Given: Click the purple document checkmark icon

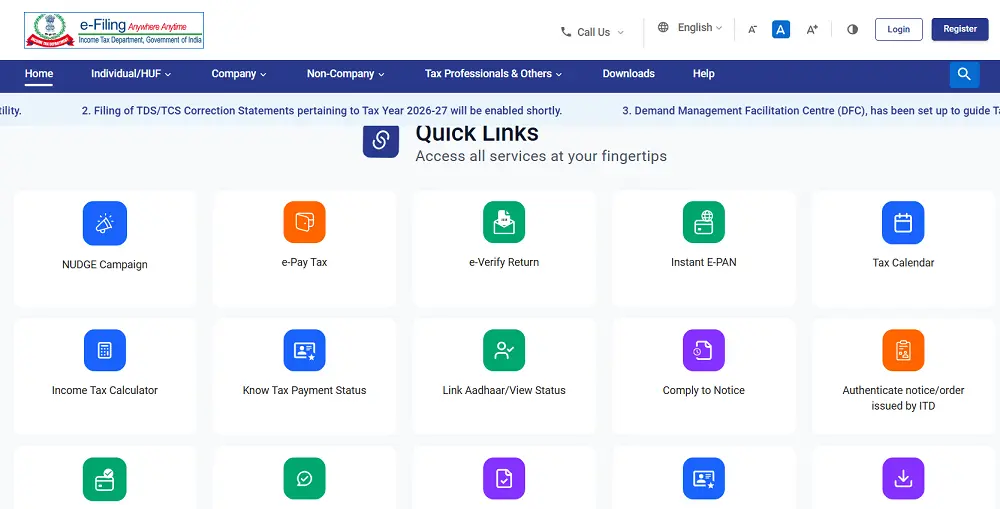Looking at the screenshot, I should 504,478.
